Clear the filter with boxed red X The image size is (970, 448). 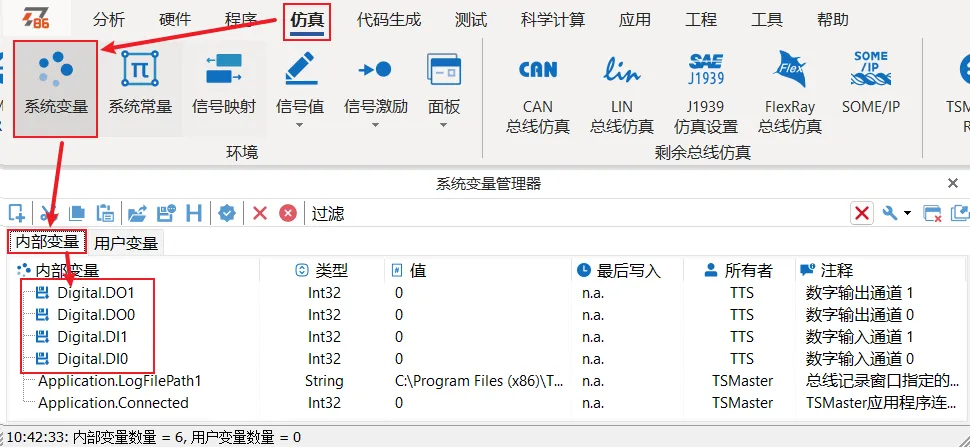coord(862,213)
